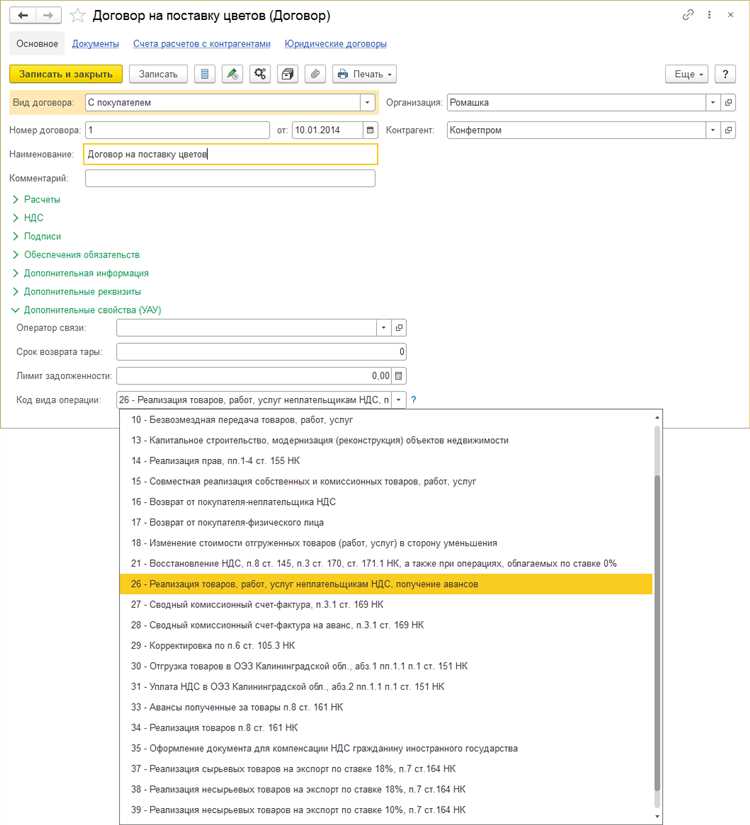
Task: Open the Организация Ромашка record button
Action: tap(728, 102)
